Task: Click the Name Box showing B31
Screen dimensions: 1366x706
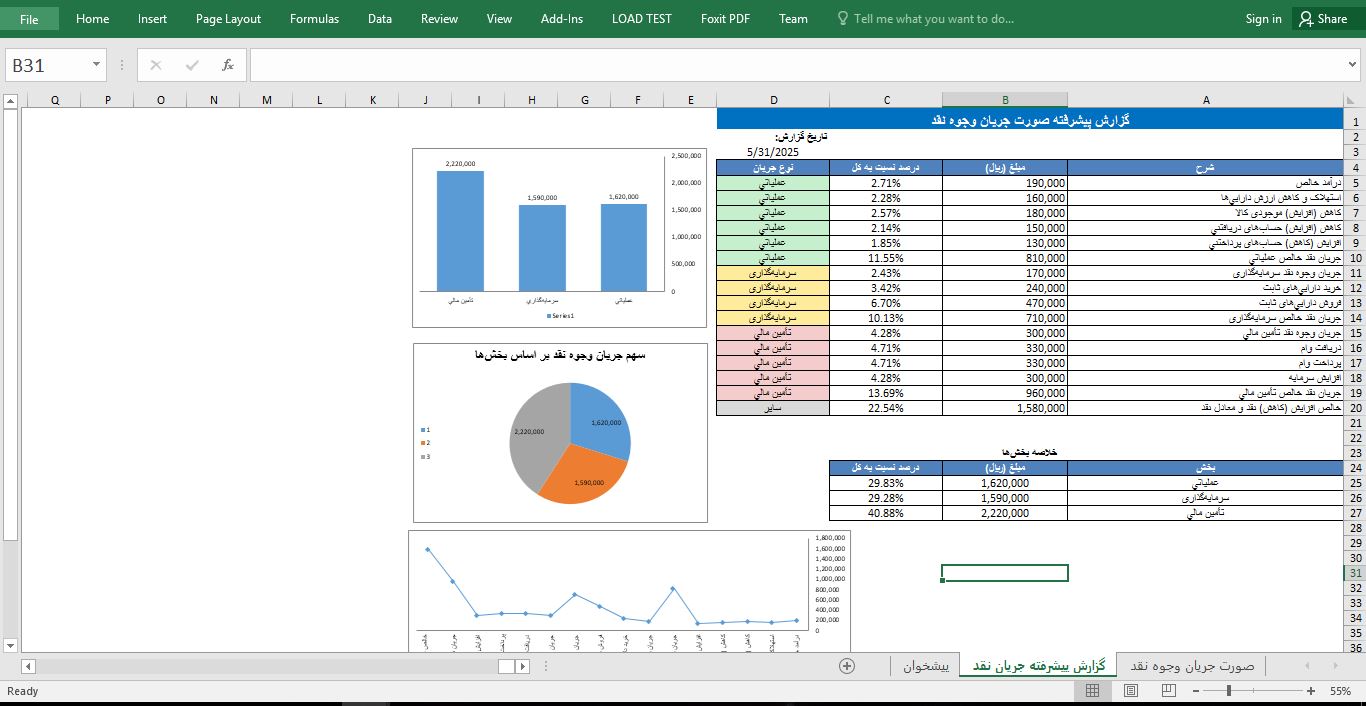Action: pyautogui.click(x=48, y=65)
